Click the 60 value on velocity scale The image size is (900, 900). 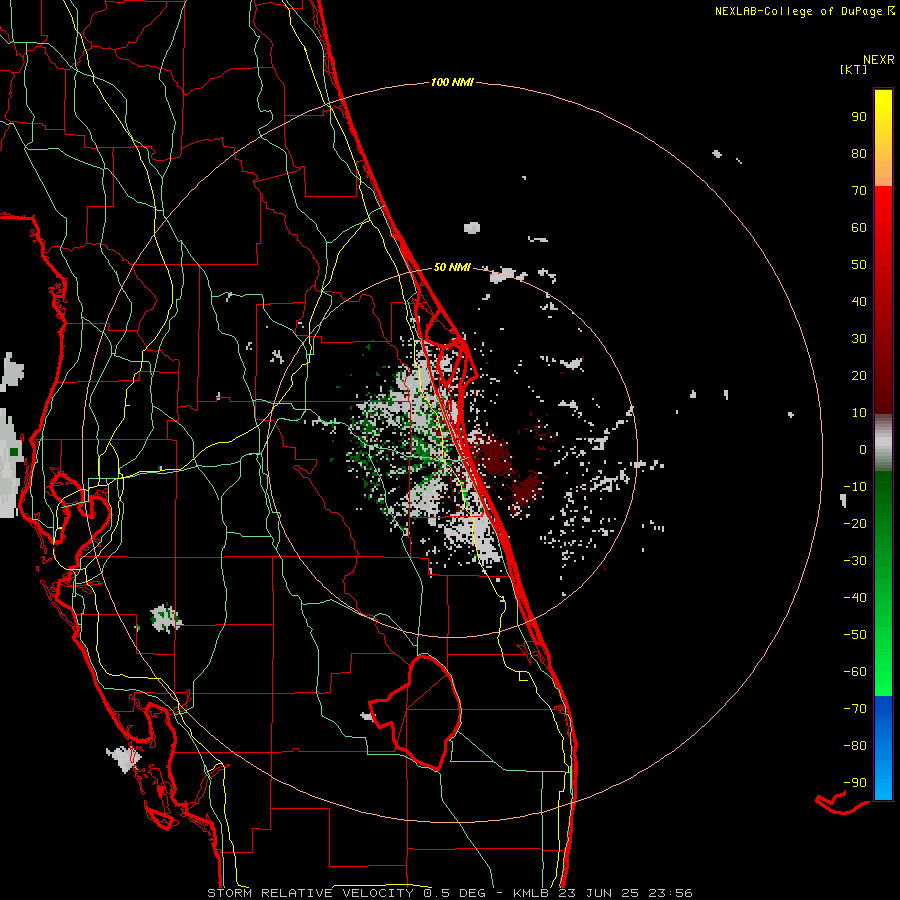pyautogui.click(x=859, y=227)
